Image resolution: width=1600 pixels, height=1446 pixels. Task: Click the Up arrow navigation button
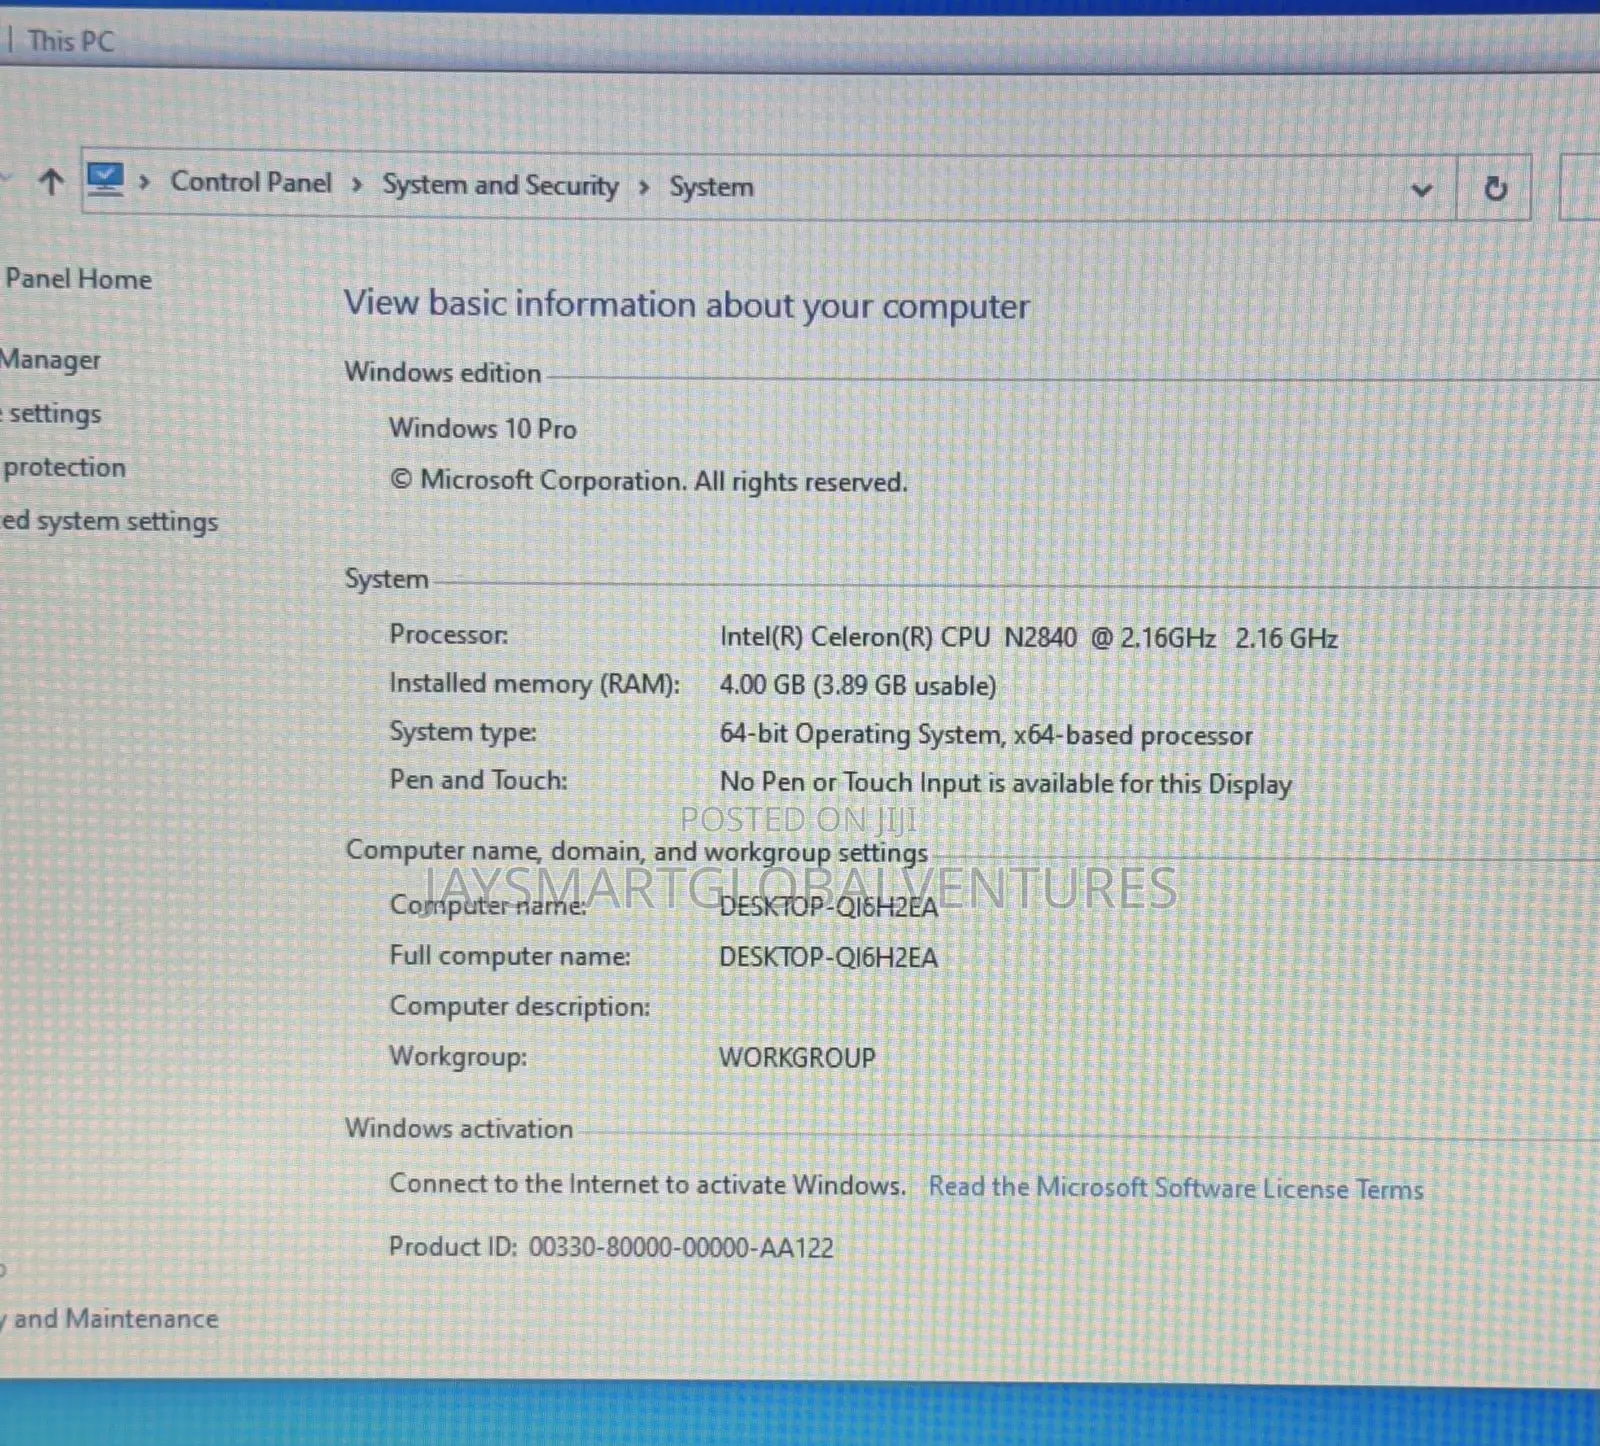pyautogui.click(x=51, y=181)
